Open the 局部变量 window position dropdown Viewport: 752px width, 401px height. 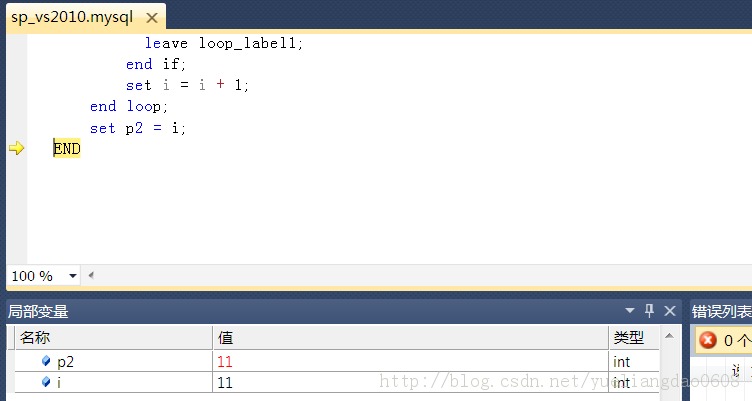[630, 311]
